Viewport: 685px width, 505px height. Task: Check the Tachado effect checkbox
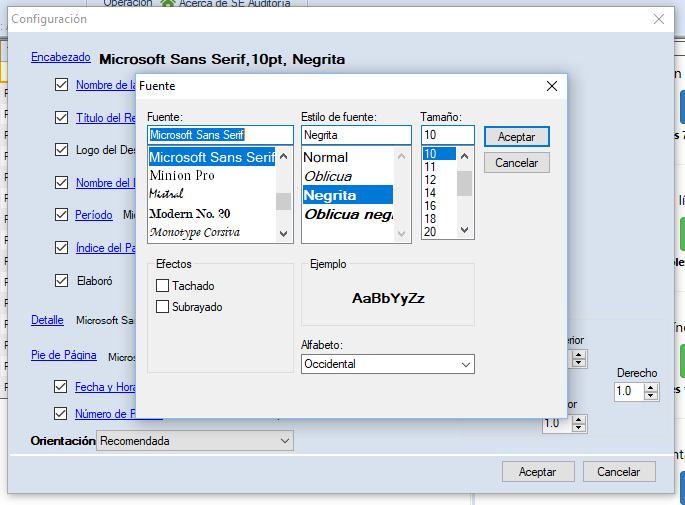coord(163,286)
